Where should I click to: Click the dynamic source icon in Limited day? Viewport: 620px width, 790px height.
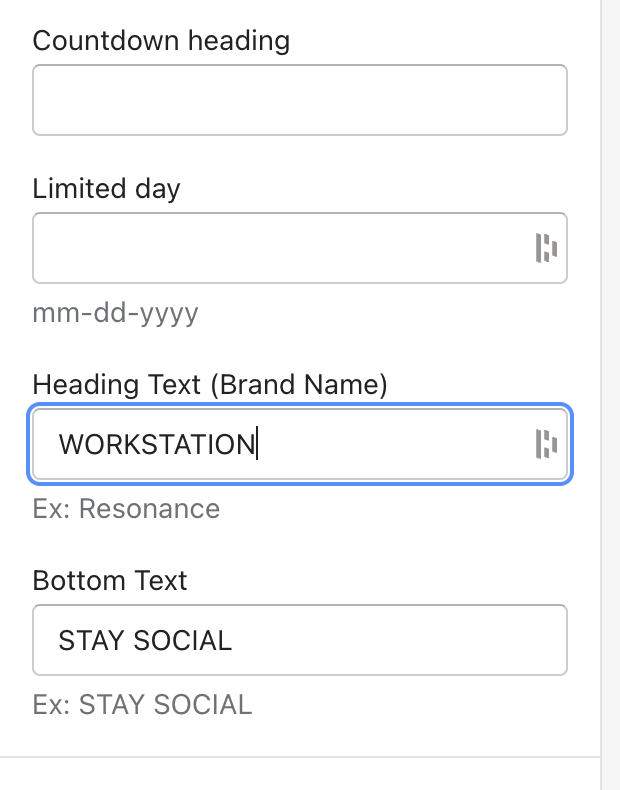pyautogui.click(x=546, y=248)
